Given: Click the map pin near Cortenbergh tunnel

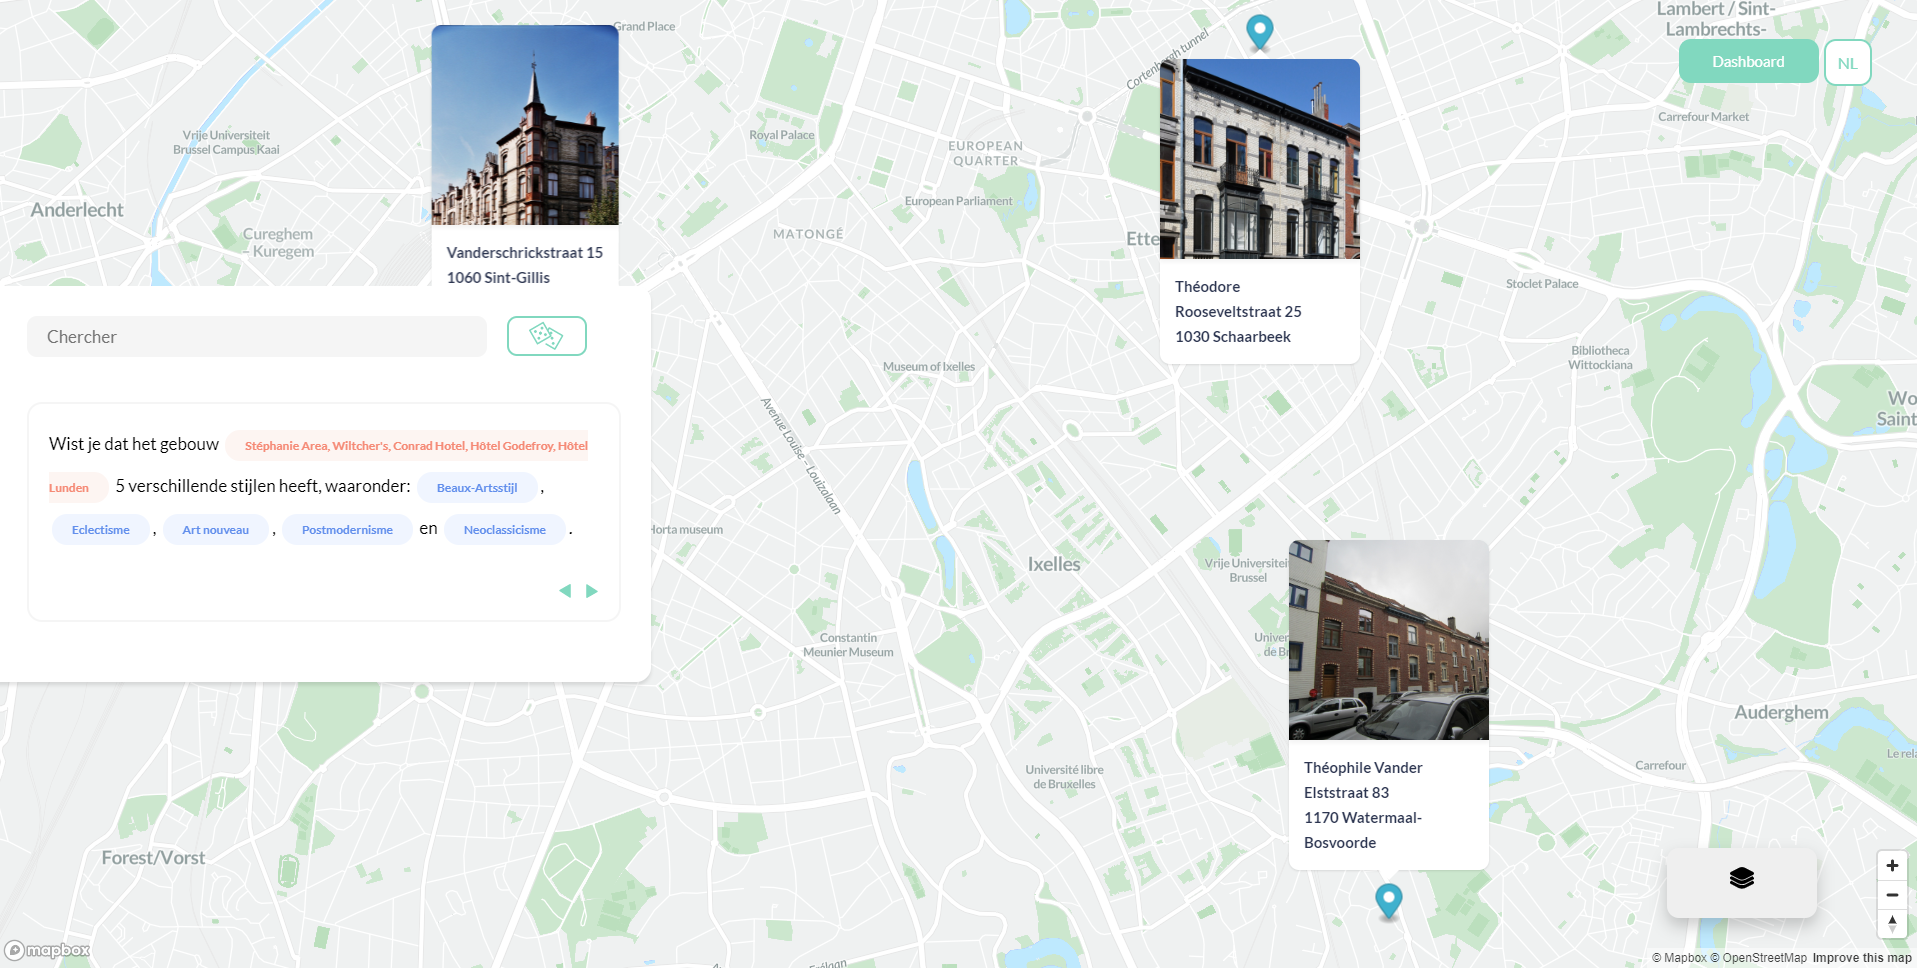Looking at the screenshot, I should point(1260,31).
